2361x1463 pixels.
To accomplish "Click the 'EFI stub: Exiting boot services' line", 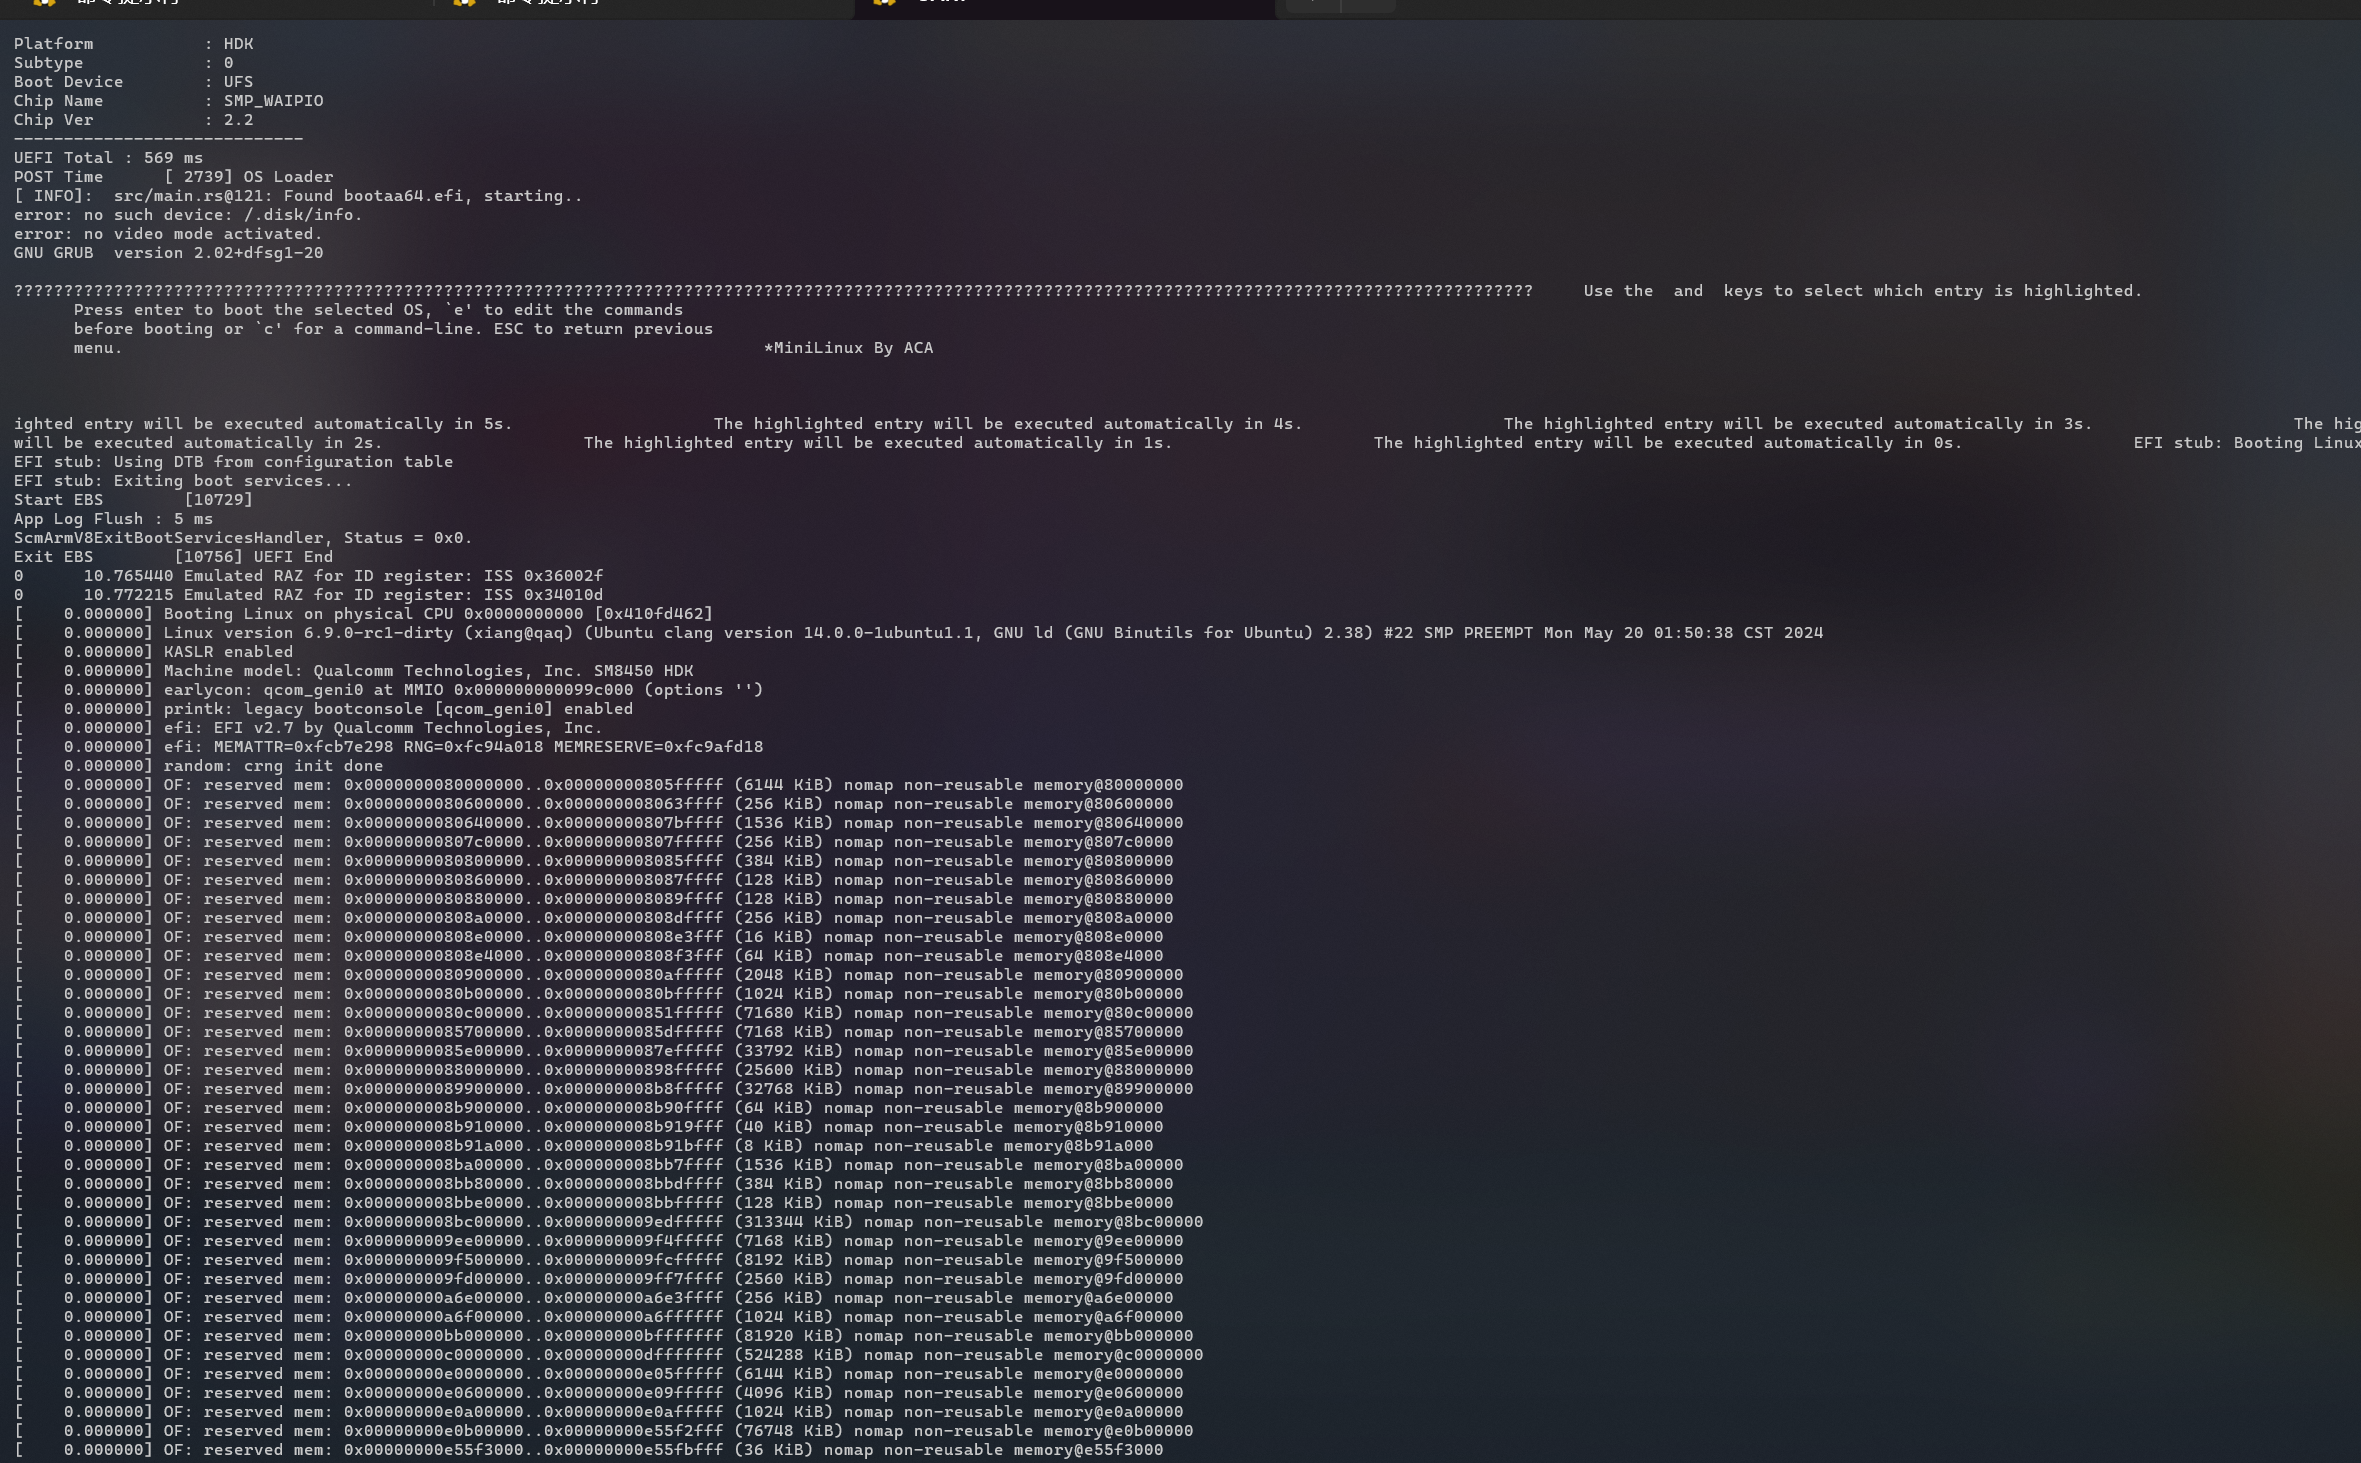I will pyautogui.click(x=182, y=480).
